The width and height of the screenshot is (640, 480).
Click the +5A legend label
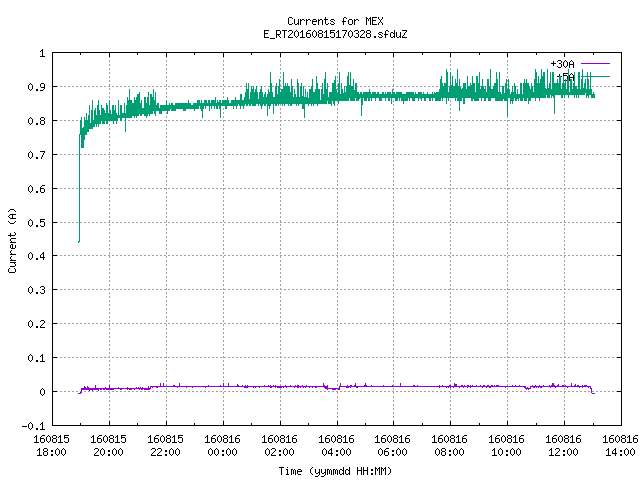click(565, 77)
